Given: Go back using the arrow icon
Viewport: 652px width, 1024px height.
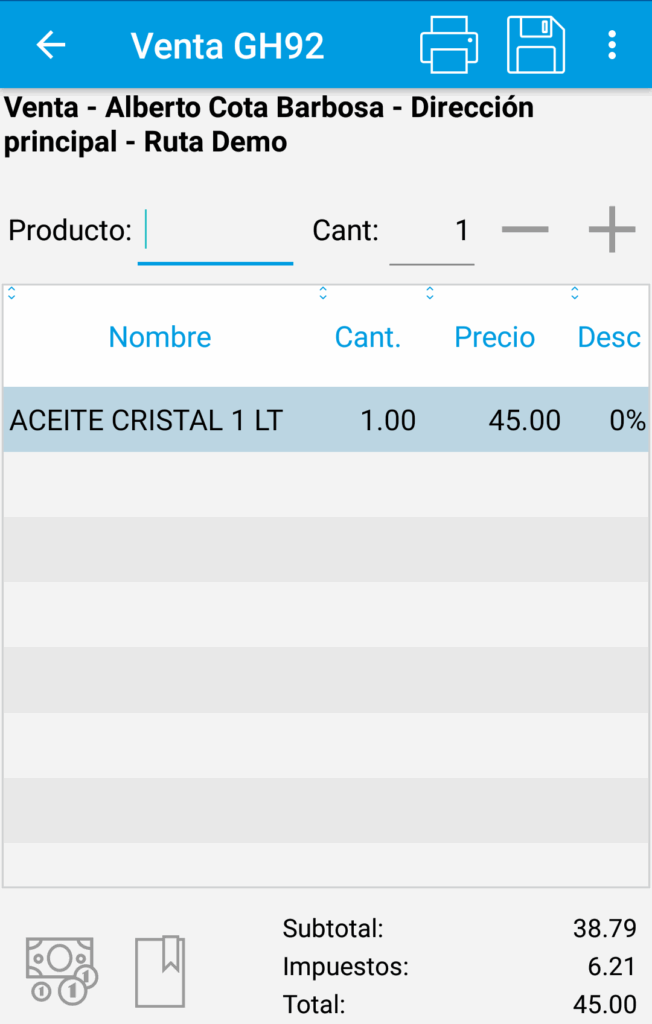Looking at the screenshot, I should (x=50, y=45).
